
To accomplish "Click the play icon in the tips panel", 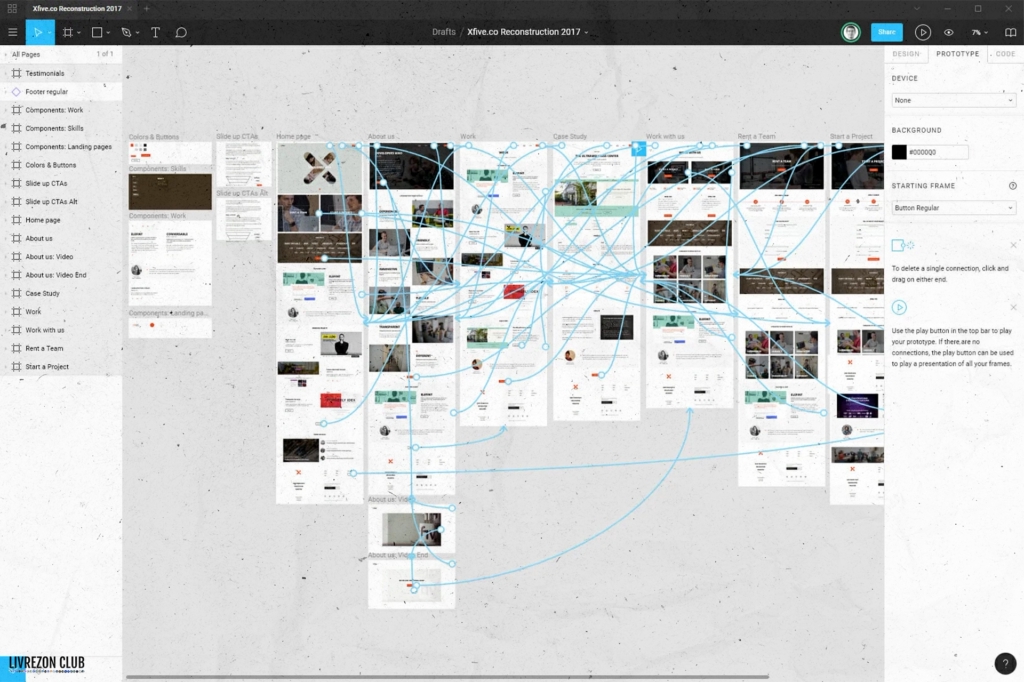I will 899,307.
